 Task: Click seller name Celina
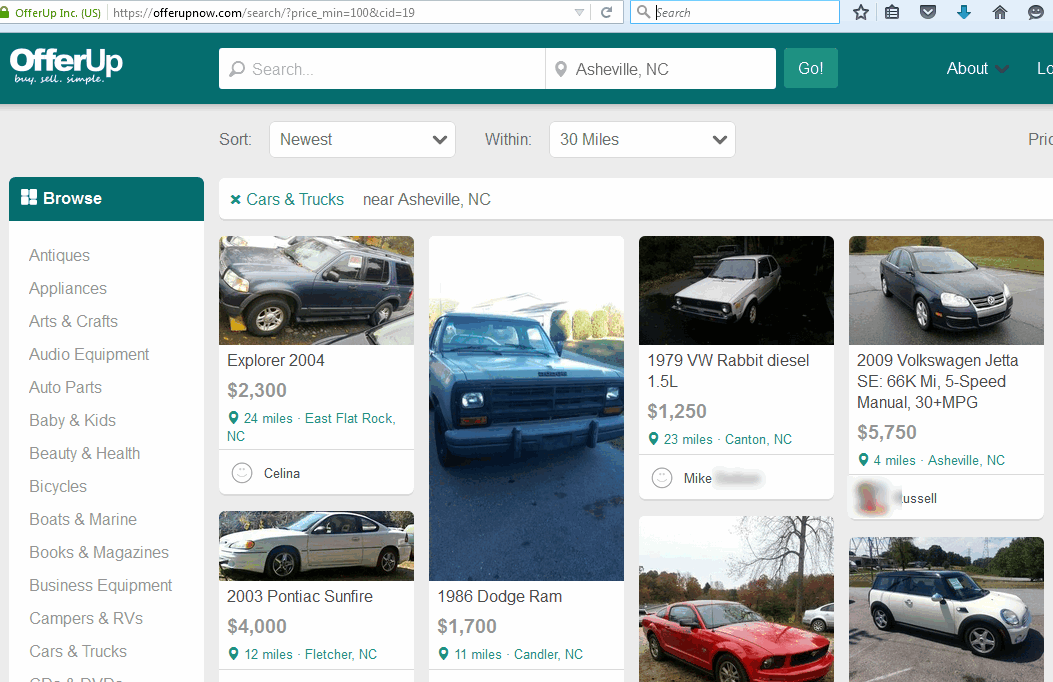pyautogui.click(x=282, y=473)
